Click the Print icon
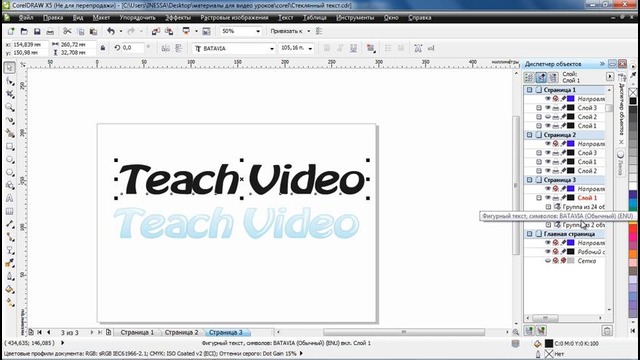 50,31
